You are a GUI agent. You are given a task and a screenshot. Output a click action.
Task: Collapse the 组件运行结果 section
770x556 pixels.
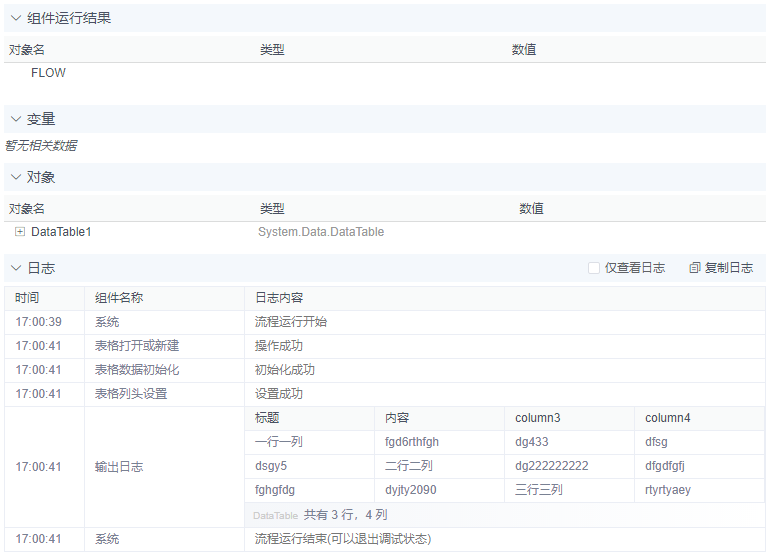click(16, 18)
